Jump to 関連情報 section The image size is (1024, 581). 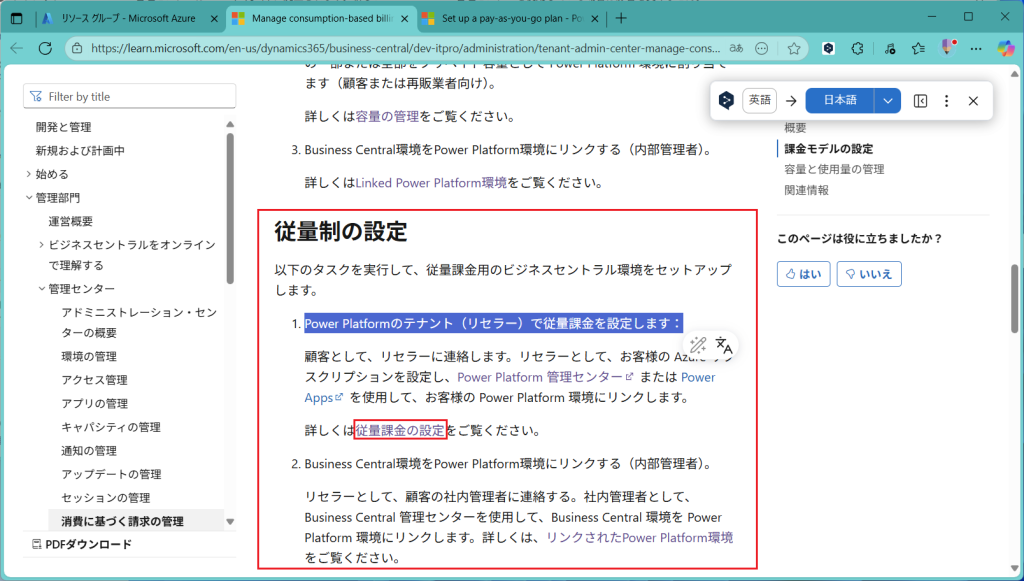[807, 190]
